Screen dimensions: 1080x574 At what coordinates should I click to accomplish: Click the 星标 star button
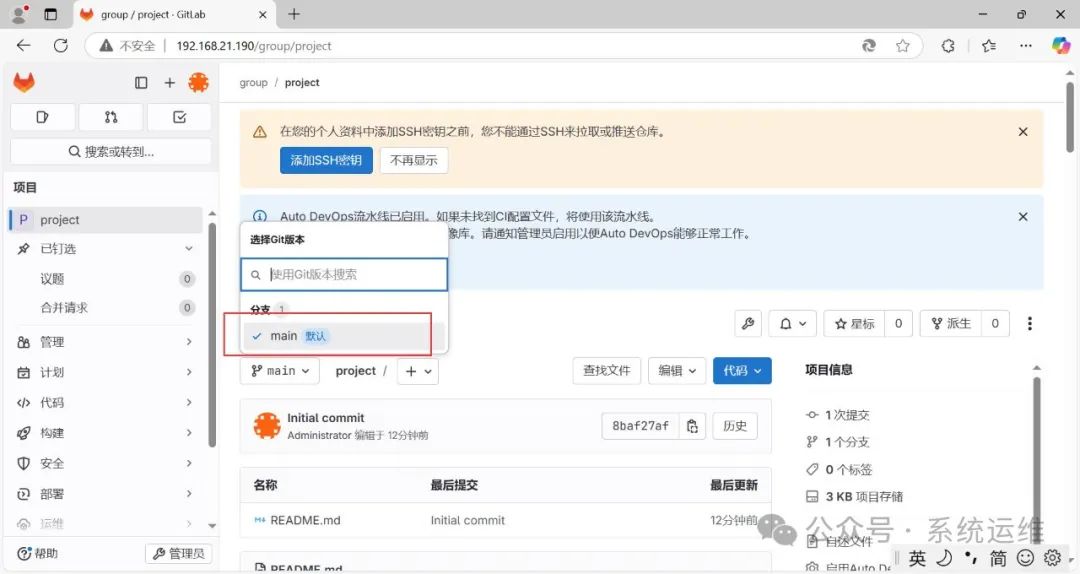(855, 323)
